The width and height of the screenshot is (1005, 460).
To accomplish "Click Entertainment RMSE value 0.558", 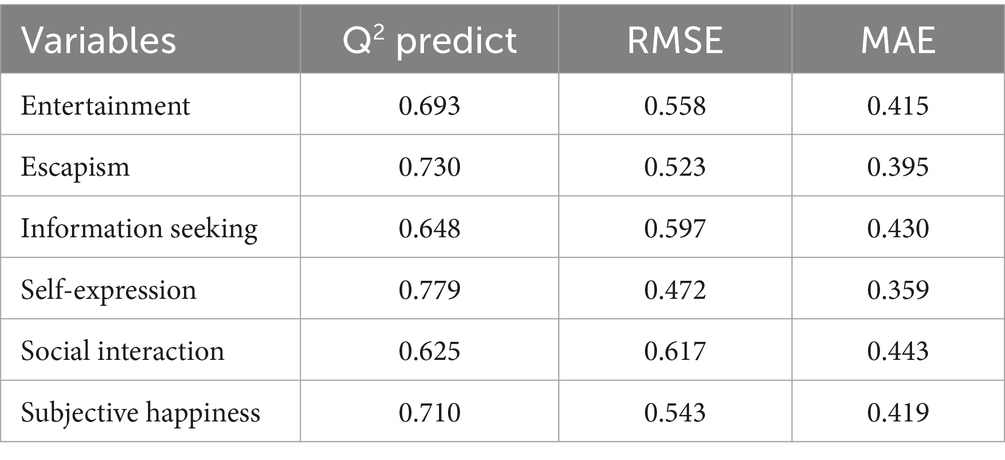I will 676,105.
